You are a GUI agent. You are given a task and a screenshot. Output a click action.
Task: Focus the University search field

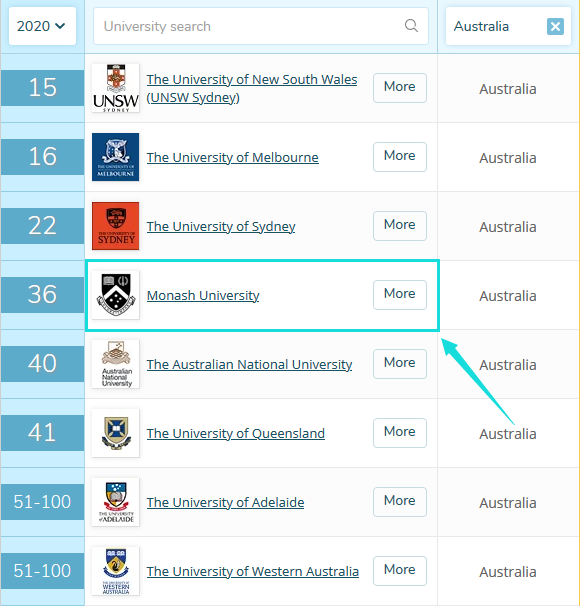point(261,26)
